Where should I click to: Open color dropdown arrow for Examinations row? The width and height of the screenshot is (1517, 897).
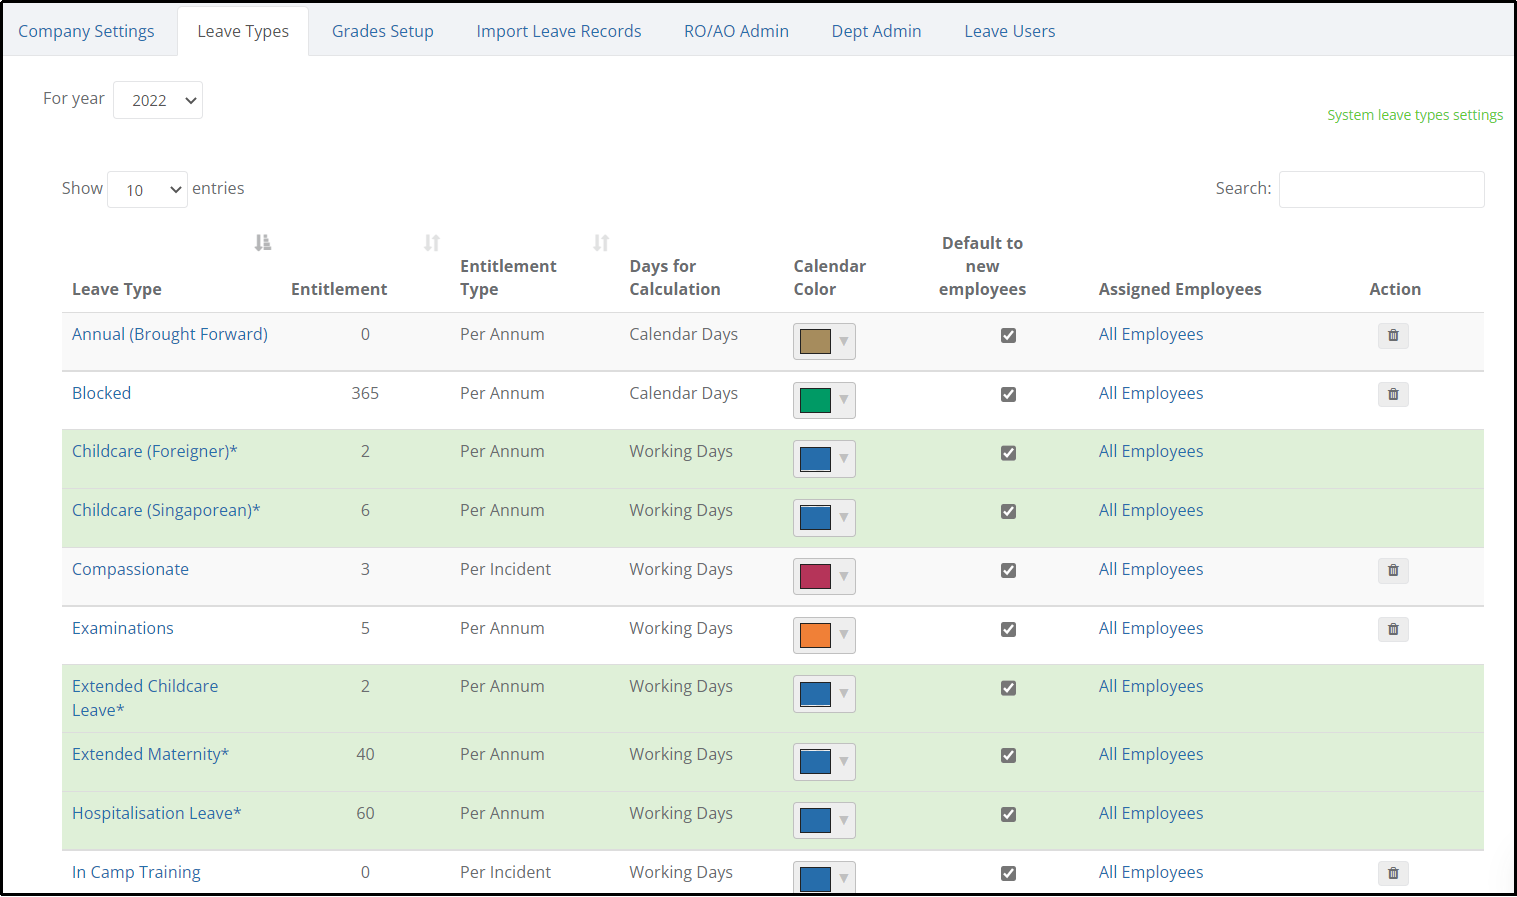click(x=844, y=636)
